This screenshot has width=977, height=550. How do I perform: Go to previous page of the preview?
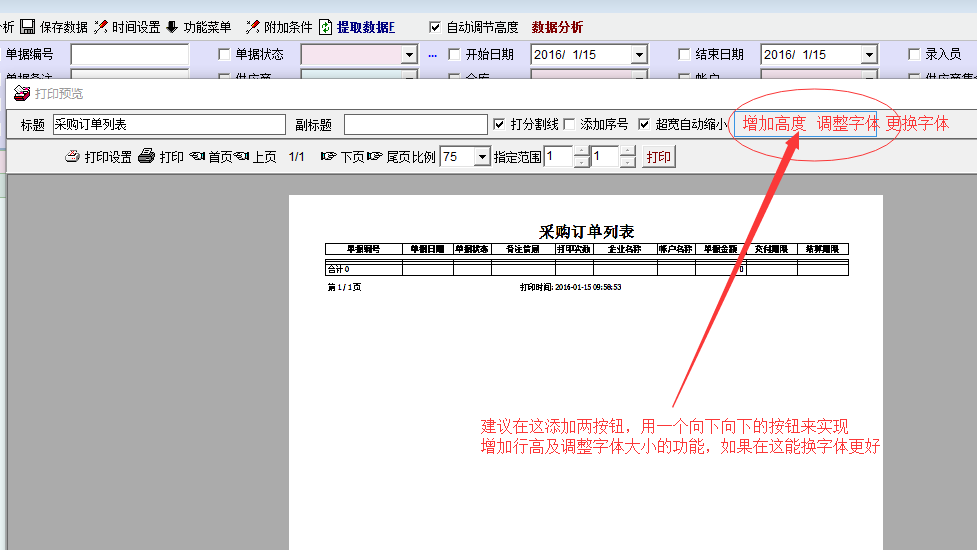click(242, 157)
